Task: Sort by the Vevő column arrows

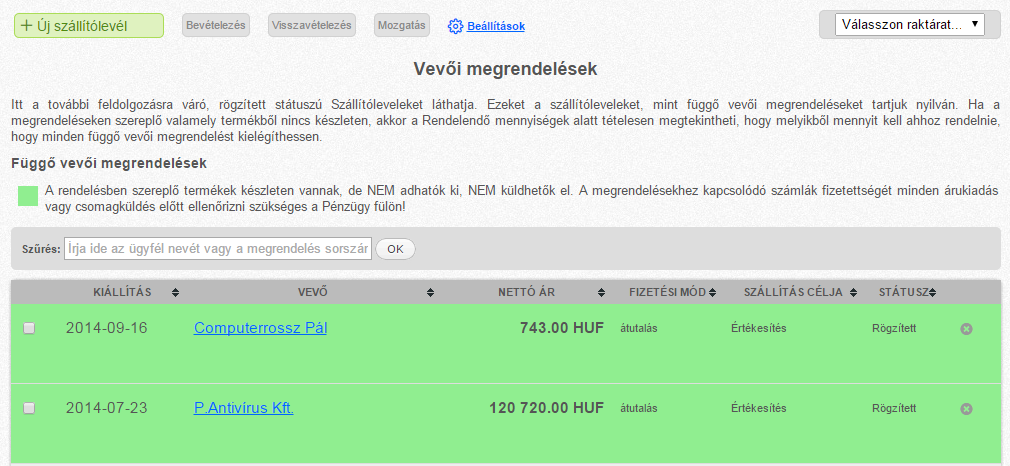Action: click(x=430, y=293)
